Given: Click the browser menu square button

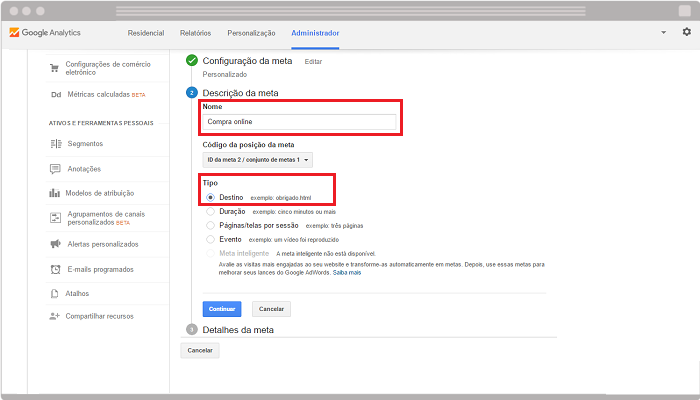Looking at the screenshot, I should (685, 11).
